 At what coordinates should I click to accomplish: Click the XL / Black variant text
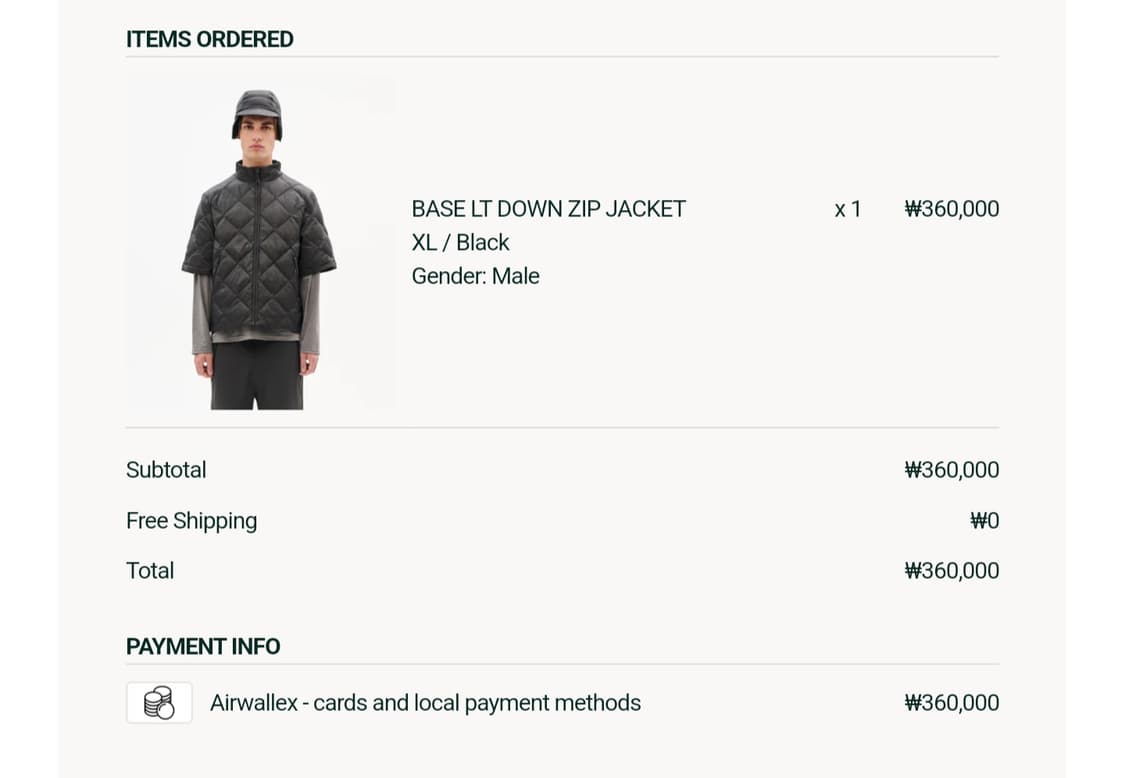click(x=460, y=243)
